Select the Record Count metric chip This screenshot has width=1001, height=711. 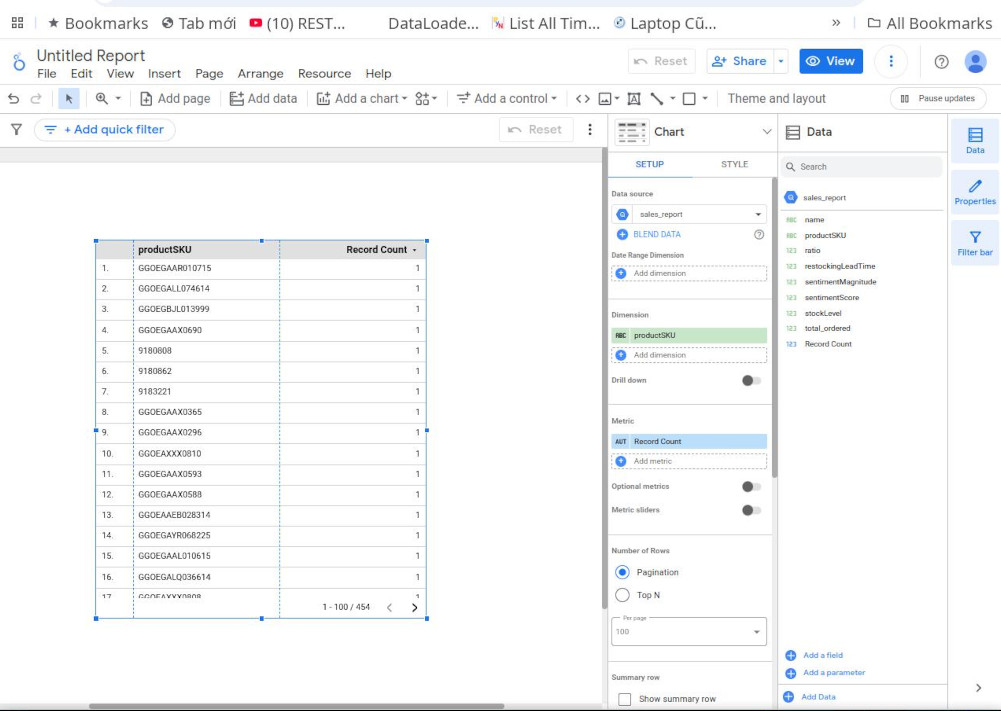coord(689,442)
